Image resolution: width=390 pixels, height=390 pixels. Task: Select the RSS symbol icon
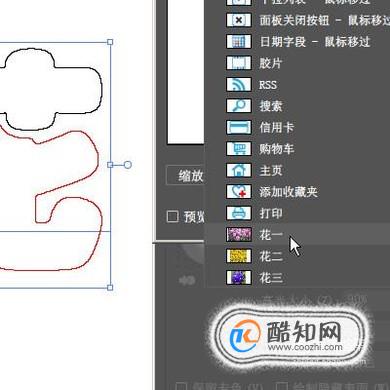click(x=239, y=84)
